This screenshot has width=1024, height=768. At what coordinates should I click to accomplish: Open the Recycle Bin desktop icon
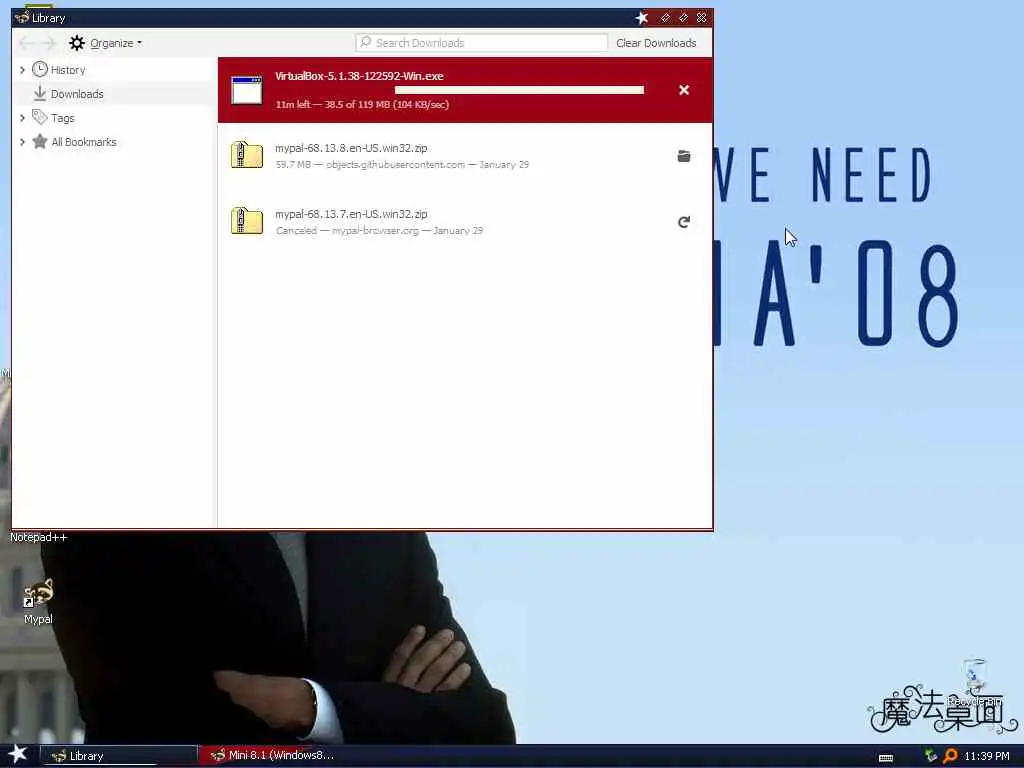pos(974,676)
